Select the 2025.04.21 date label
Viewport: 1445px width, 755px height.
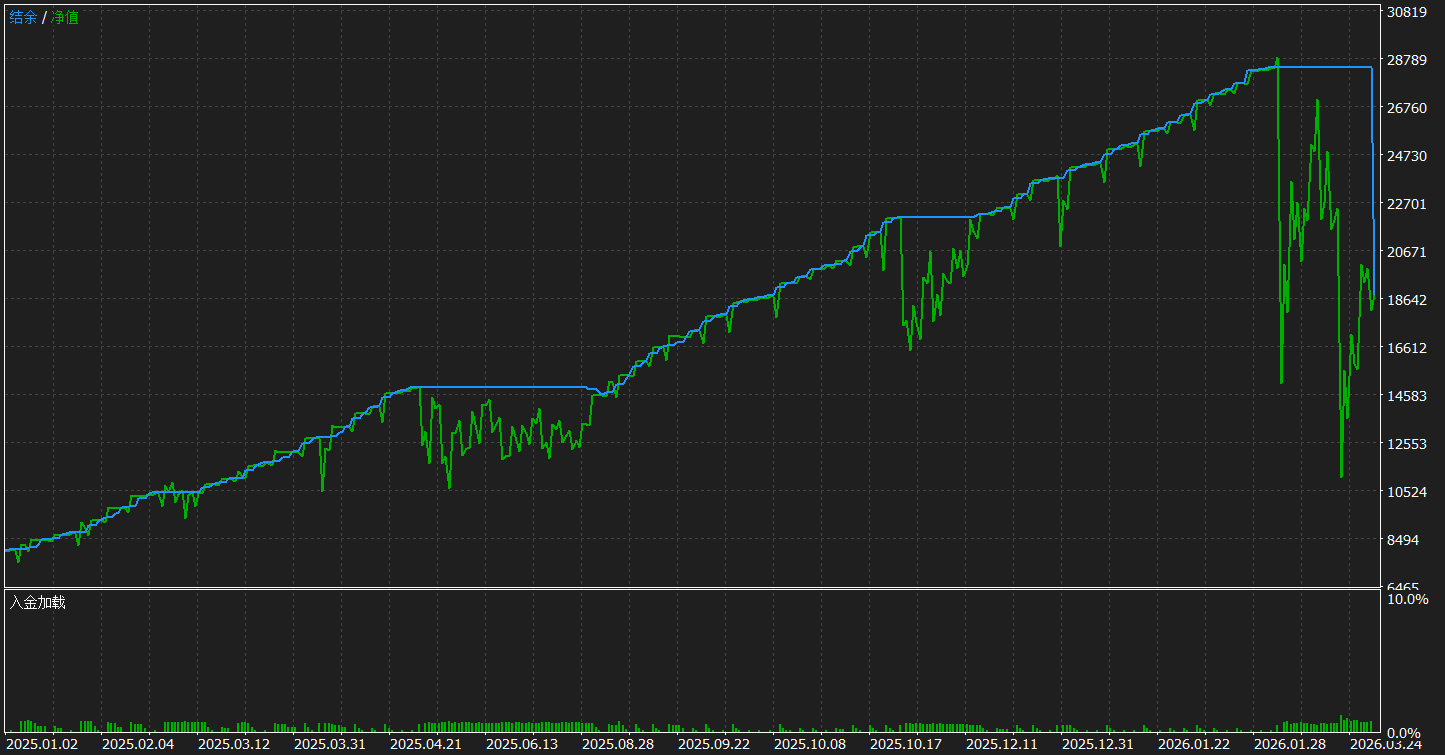[426, 744]
